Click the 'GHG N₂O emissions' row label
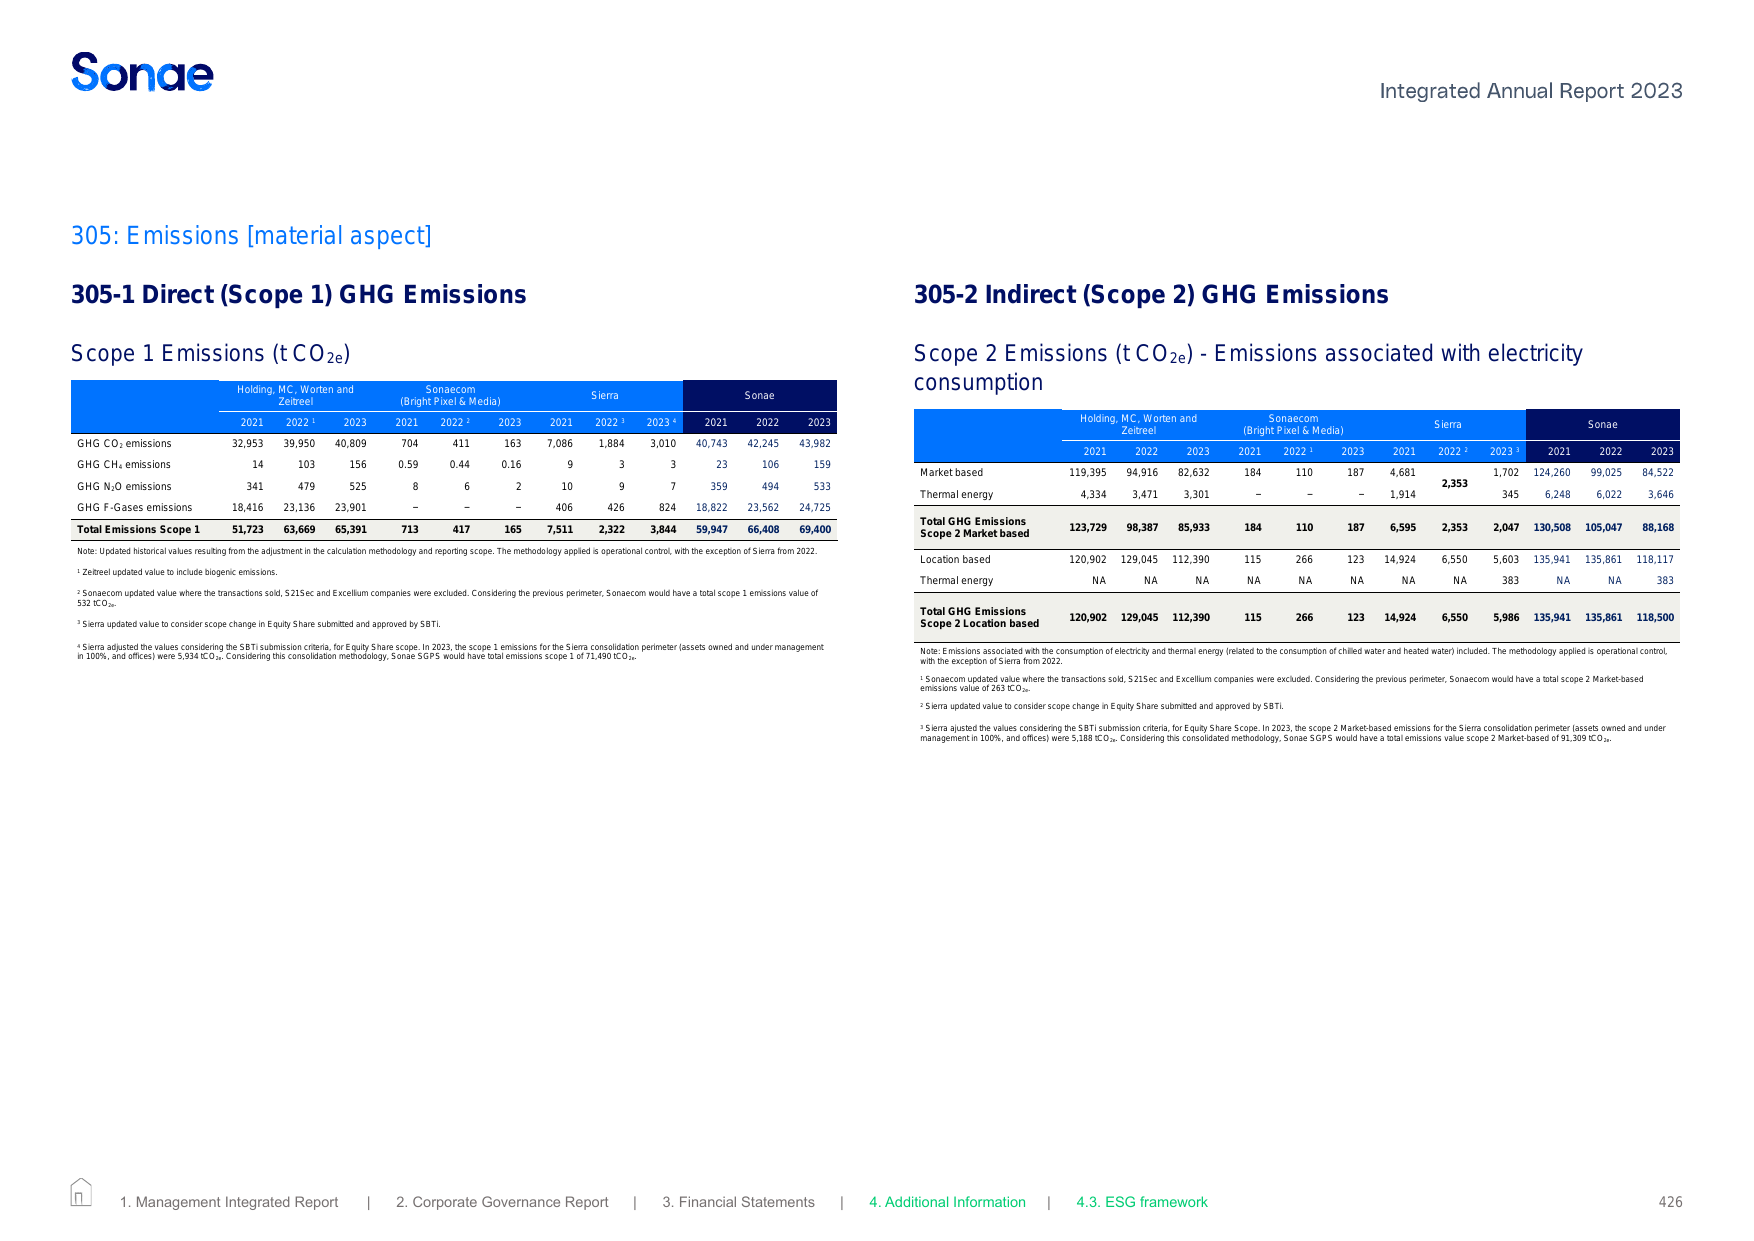Image resolution: width=1754 pixels, height=1241 pixels. click(124, 487)
